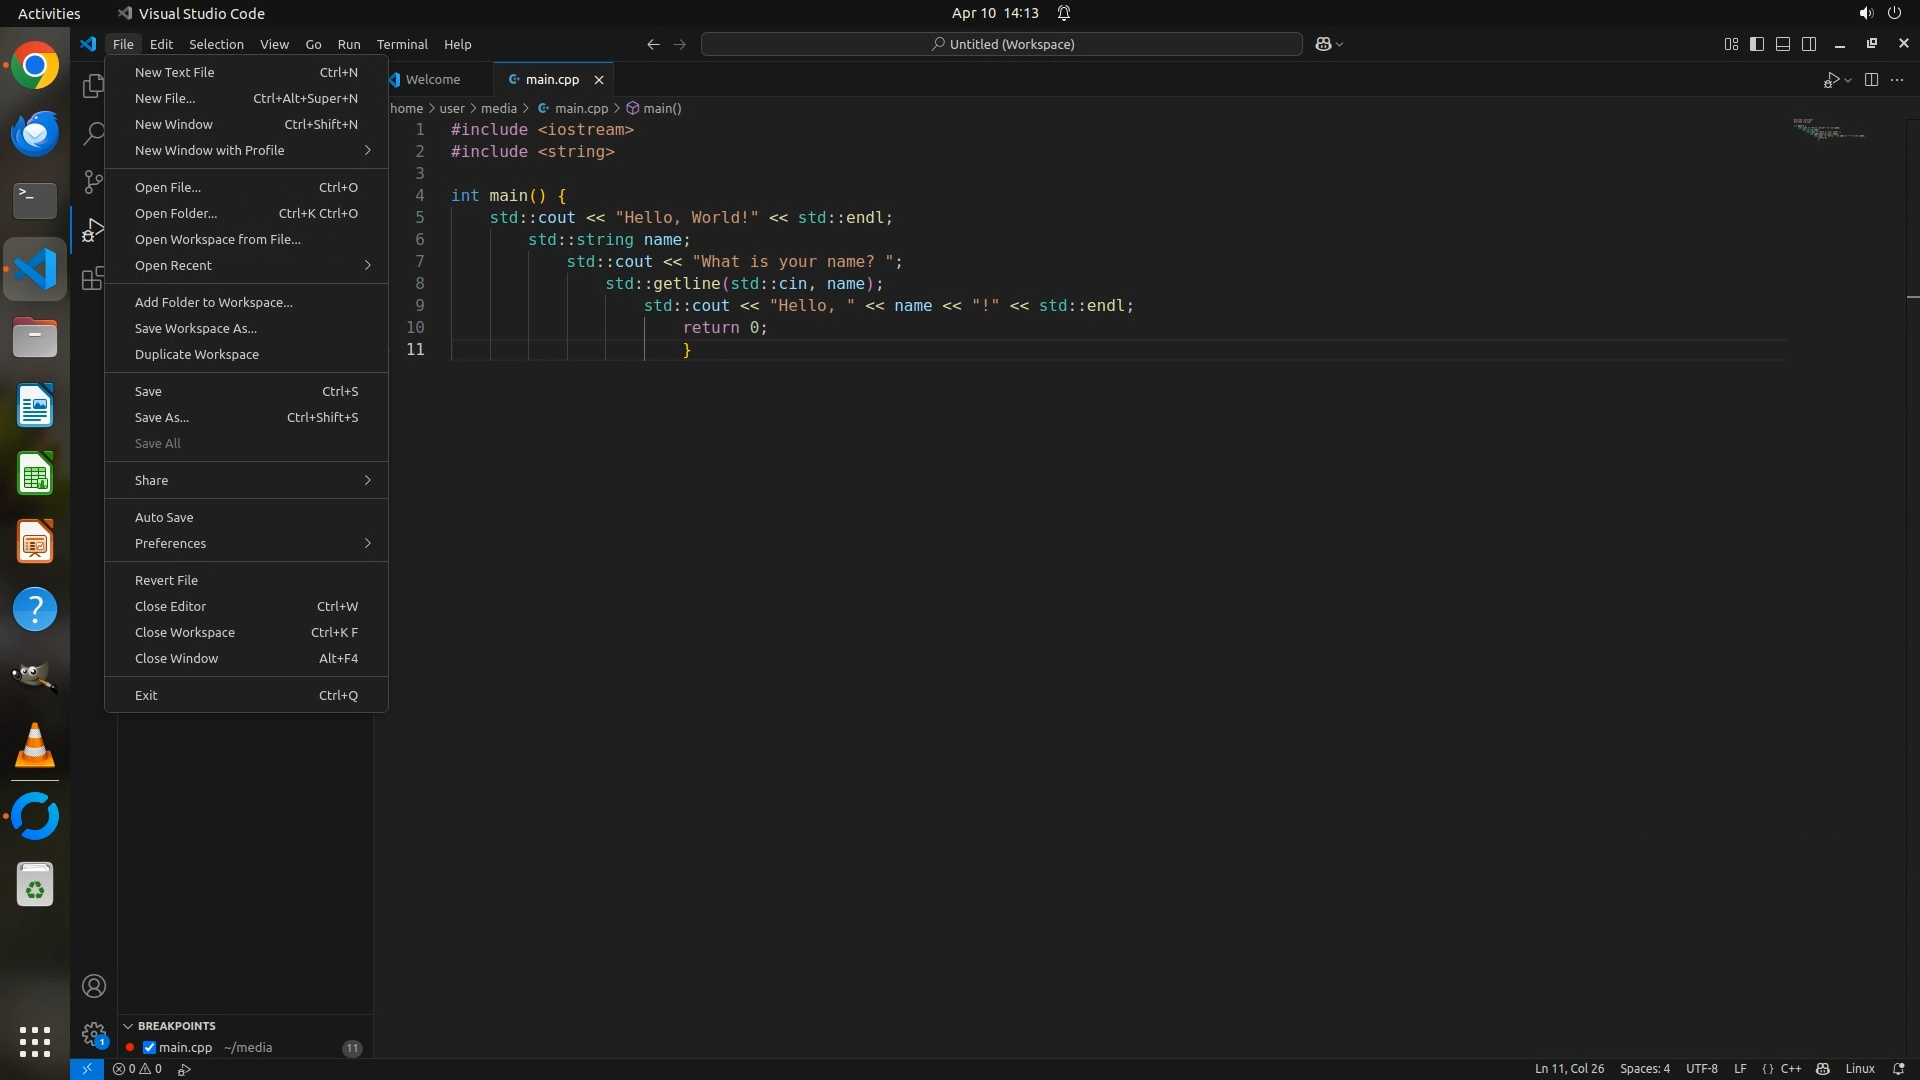Switch to the Welcome tab
Viewport: 1920px width, 1080px height.
(432, 79)
